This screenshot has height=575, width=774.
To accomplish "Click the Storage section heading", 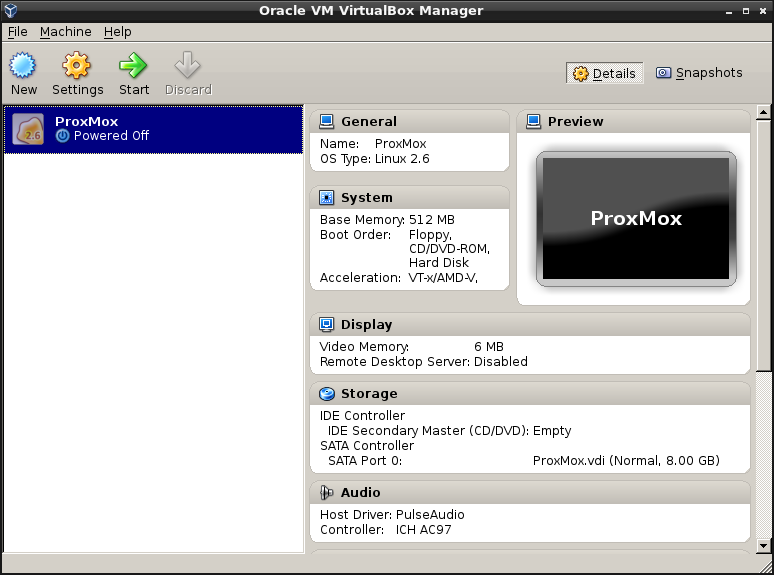I will pyautogui.click(x=369, y=393).
